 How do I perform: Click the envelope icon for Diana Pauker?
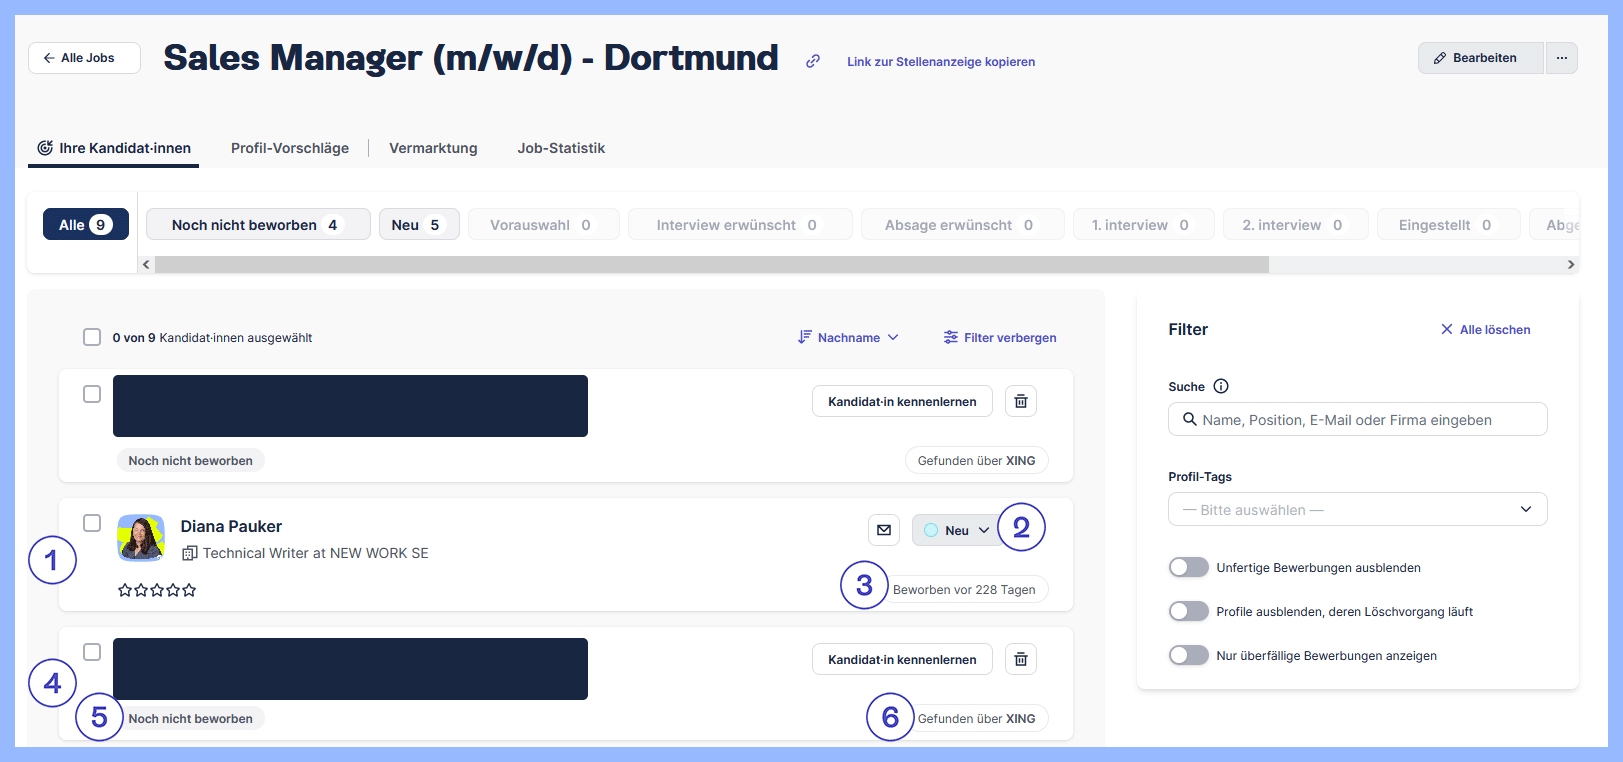point(884,530)
